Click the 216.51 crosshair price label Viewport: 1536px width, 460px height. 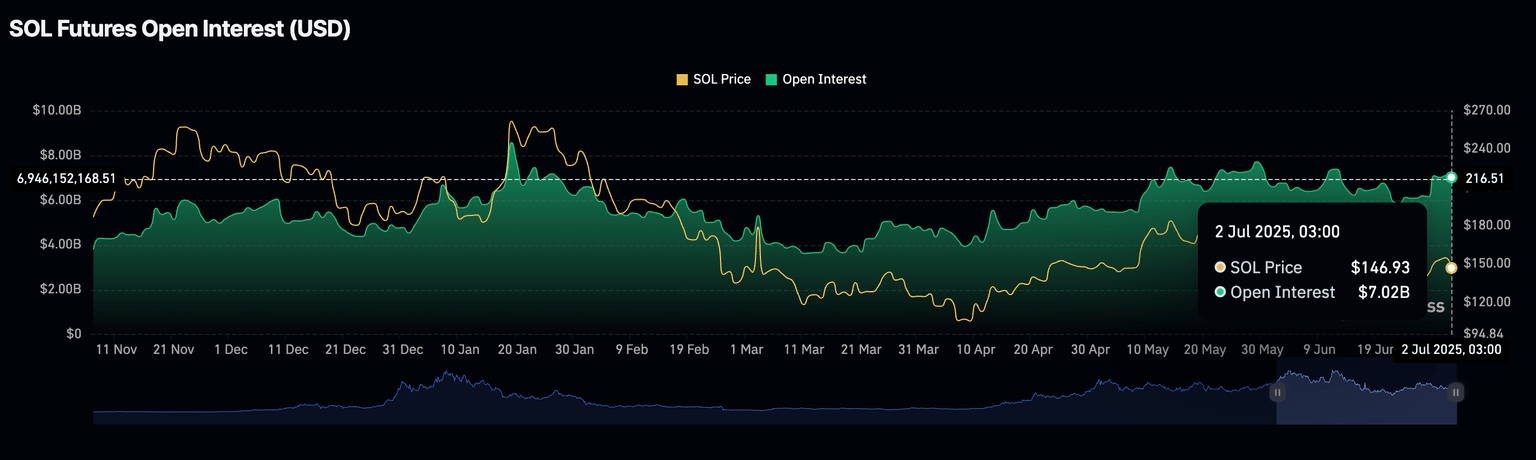click(1485, 178)
